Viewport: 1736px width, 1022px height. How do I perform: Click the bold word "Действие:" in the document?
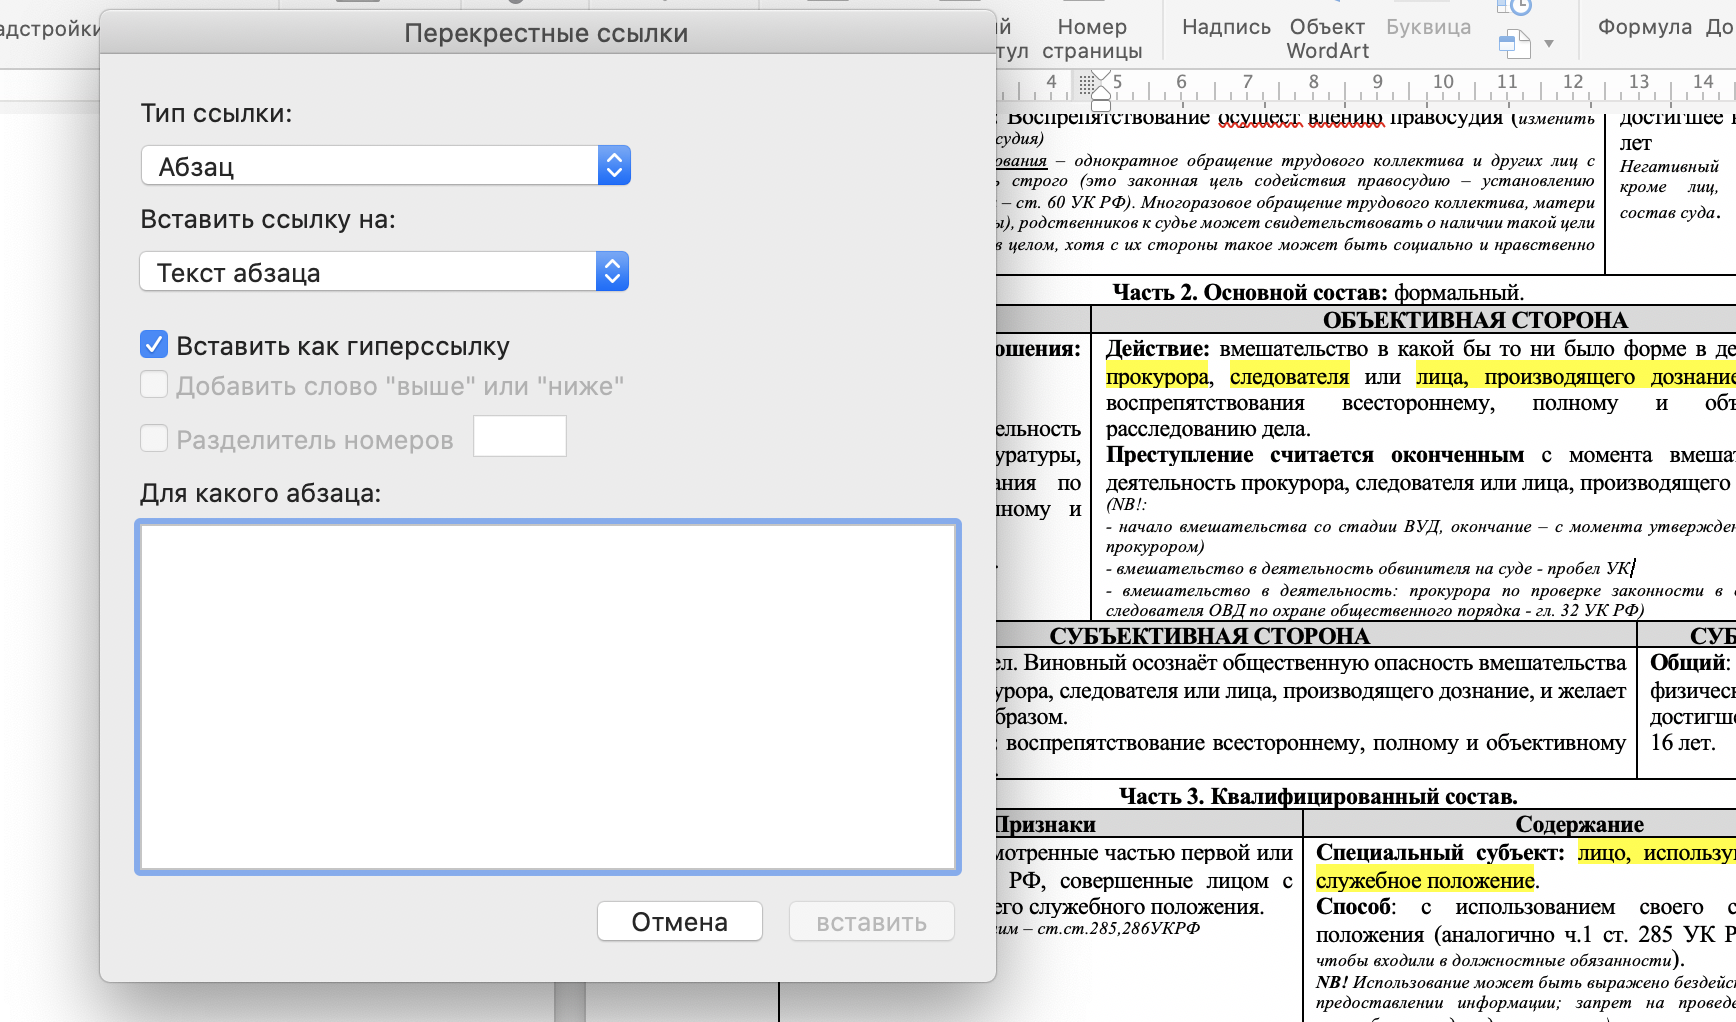[1157, 348]
